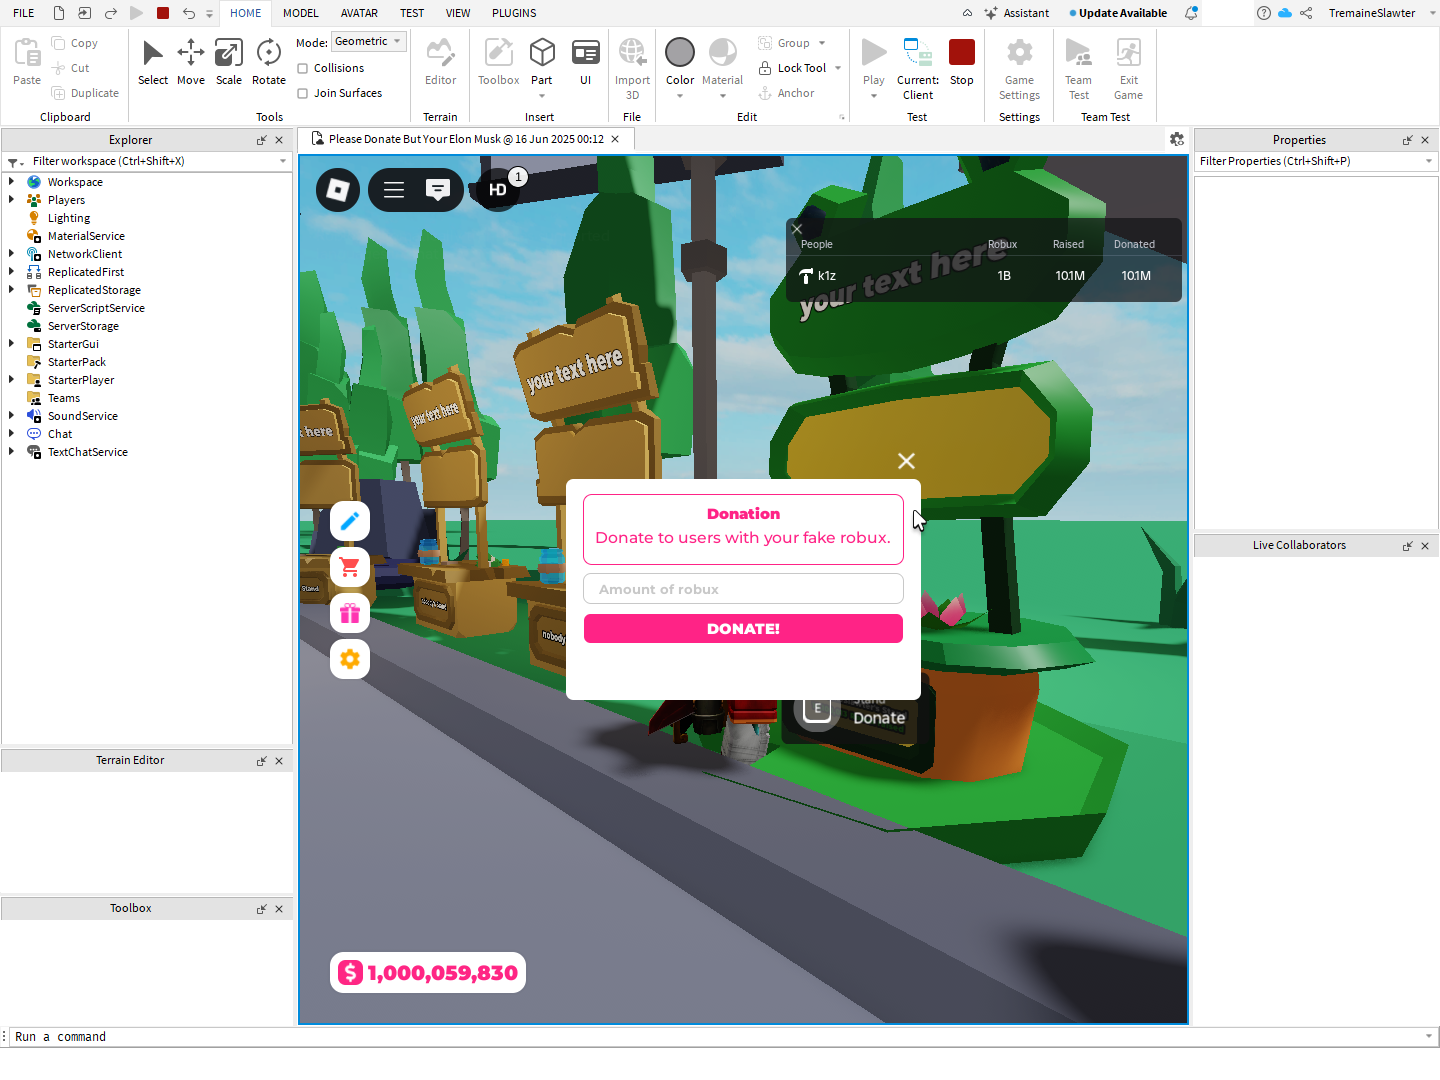Click the pink gift box icon
This screenshot has width=1440, height=1080.
point(350,613)
